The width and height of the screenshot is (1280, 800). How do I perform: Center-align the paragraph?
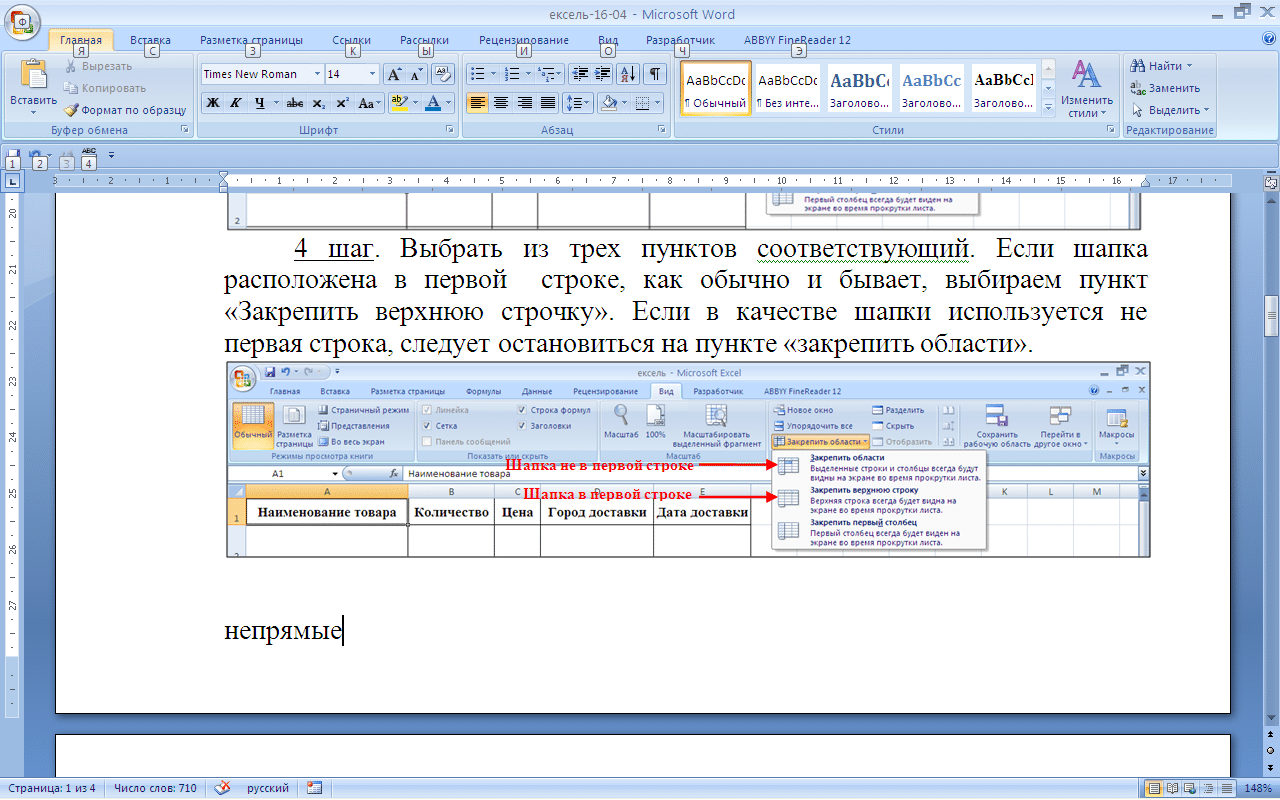click(501, 102)
